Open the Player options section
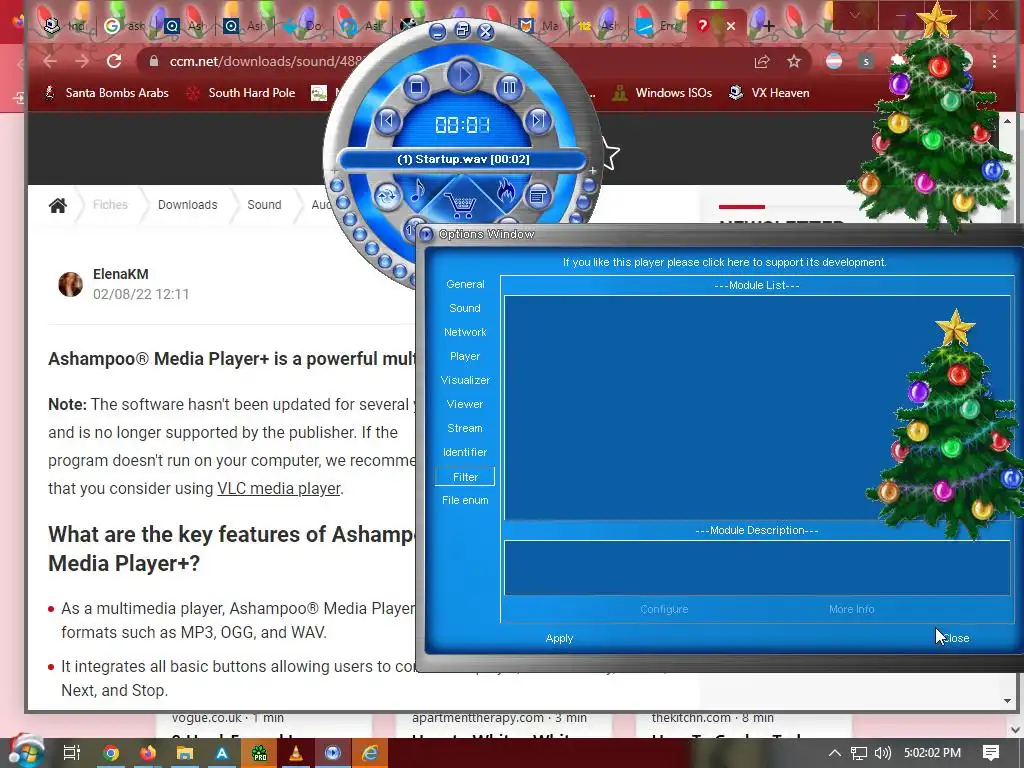The image size is (1024, 768). (465, 356)
